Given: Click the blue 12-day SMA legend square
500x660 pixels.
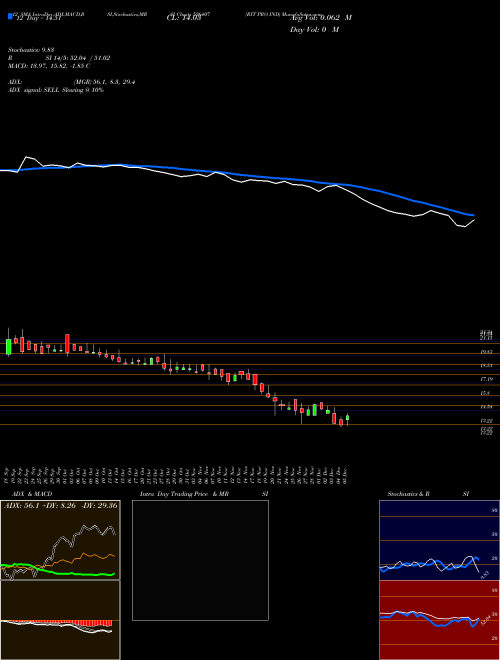Looking at the screenshot, I should (10, 17).
